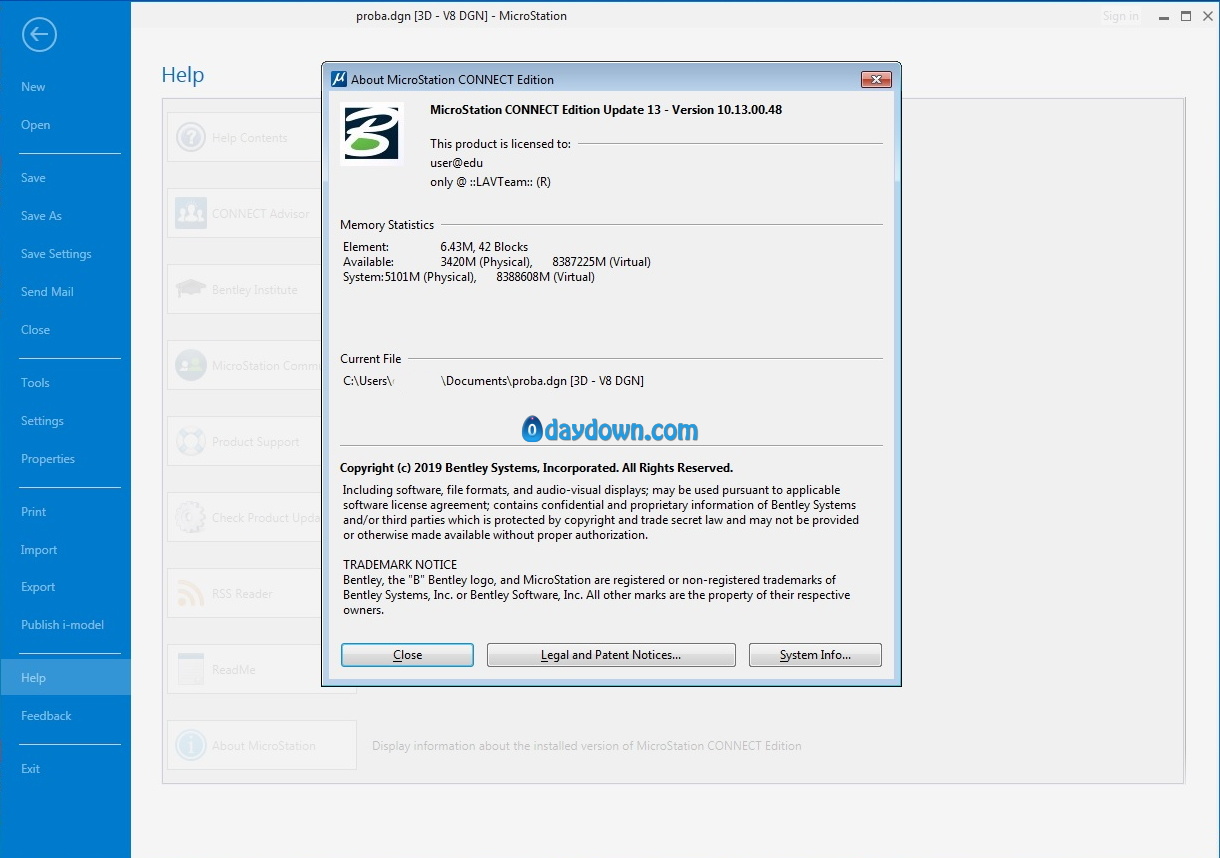Click the licensee text 'user@edu'
Viewport: 1220px width, 858px height.
pos(457,163)
